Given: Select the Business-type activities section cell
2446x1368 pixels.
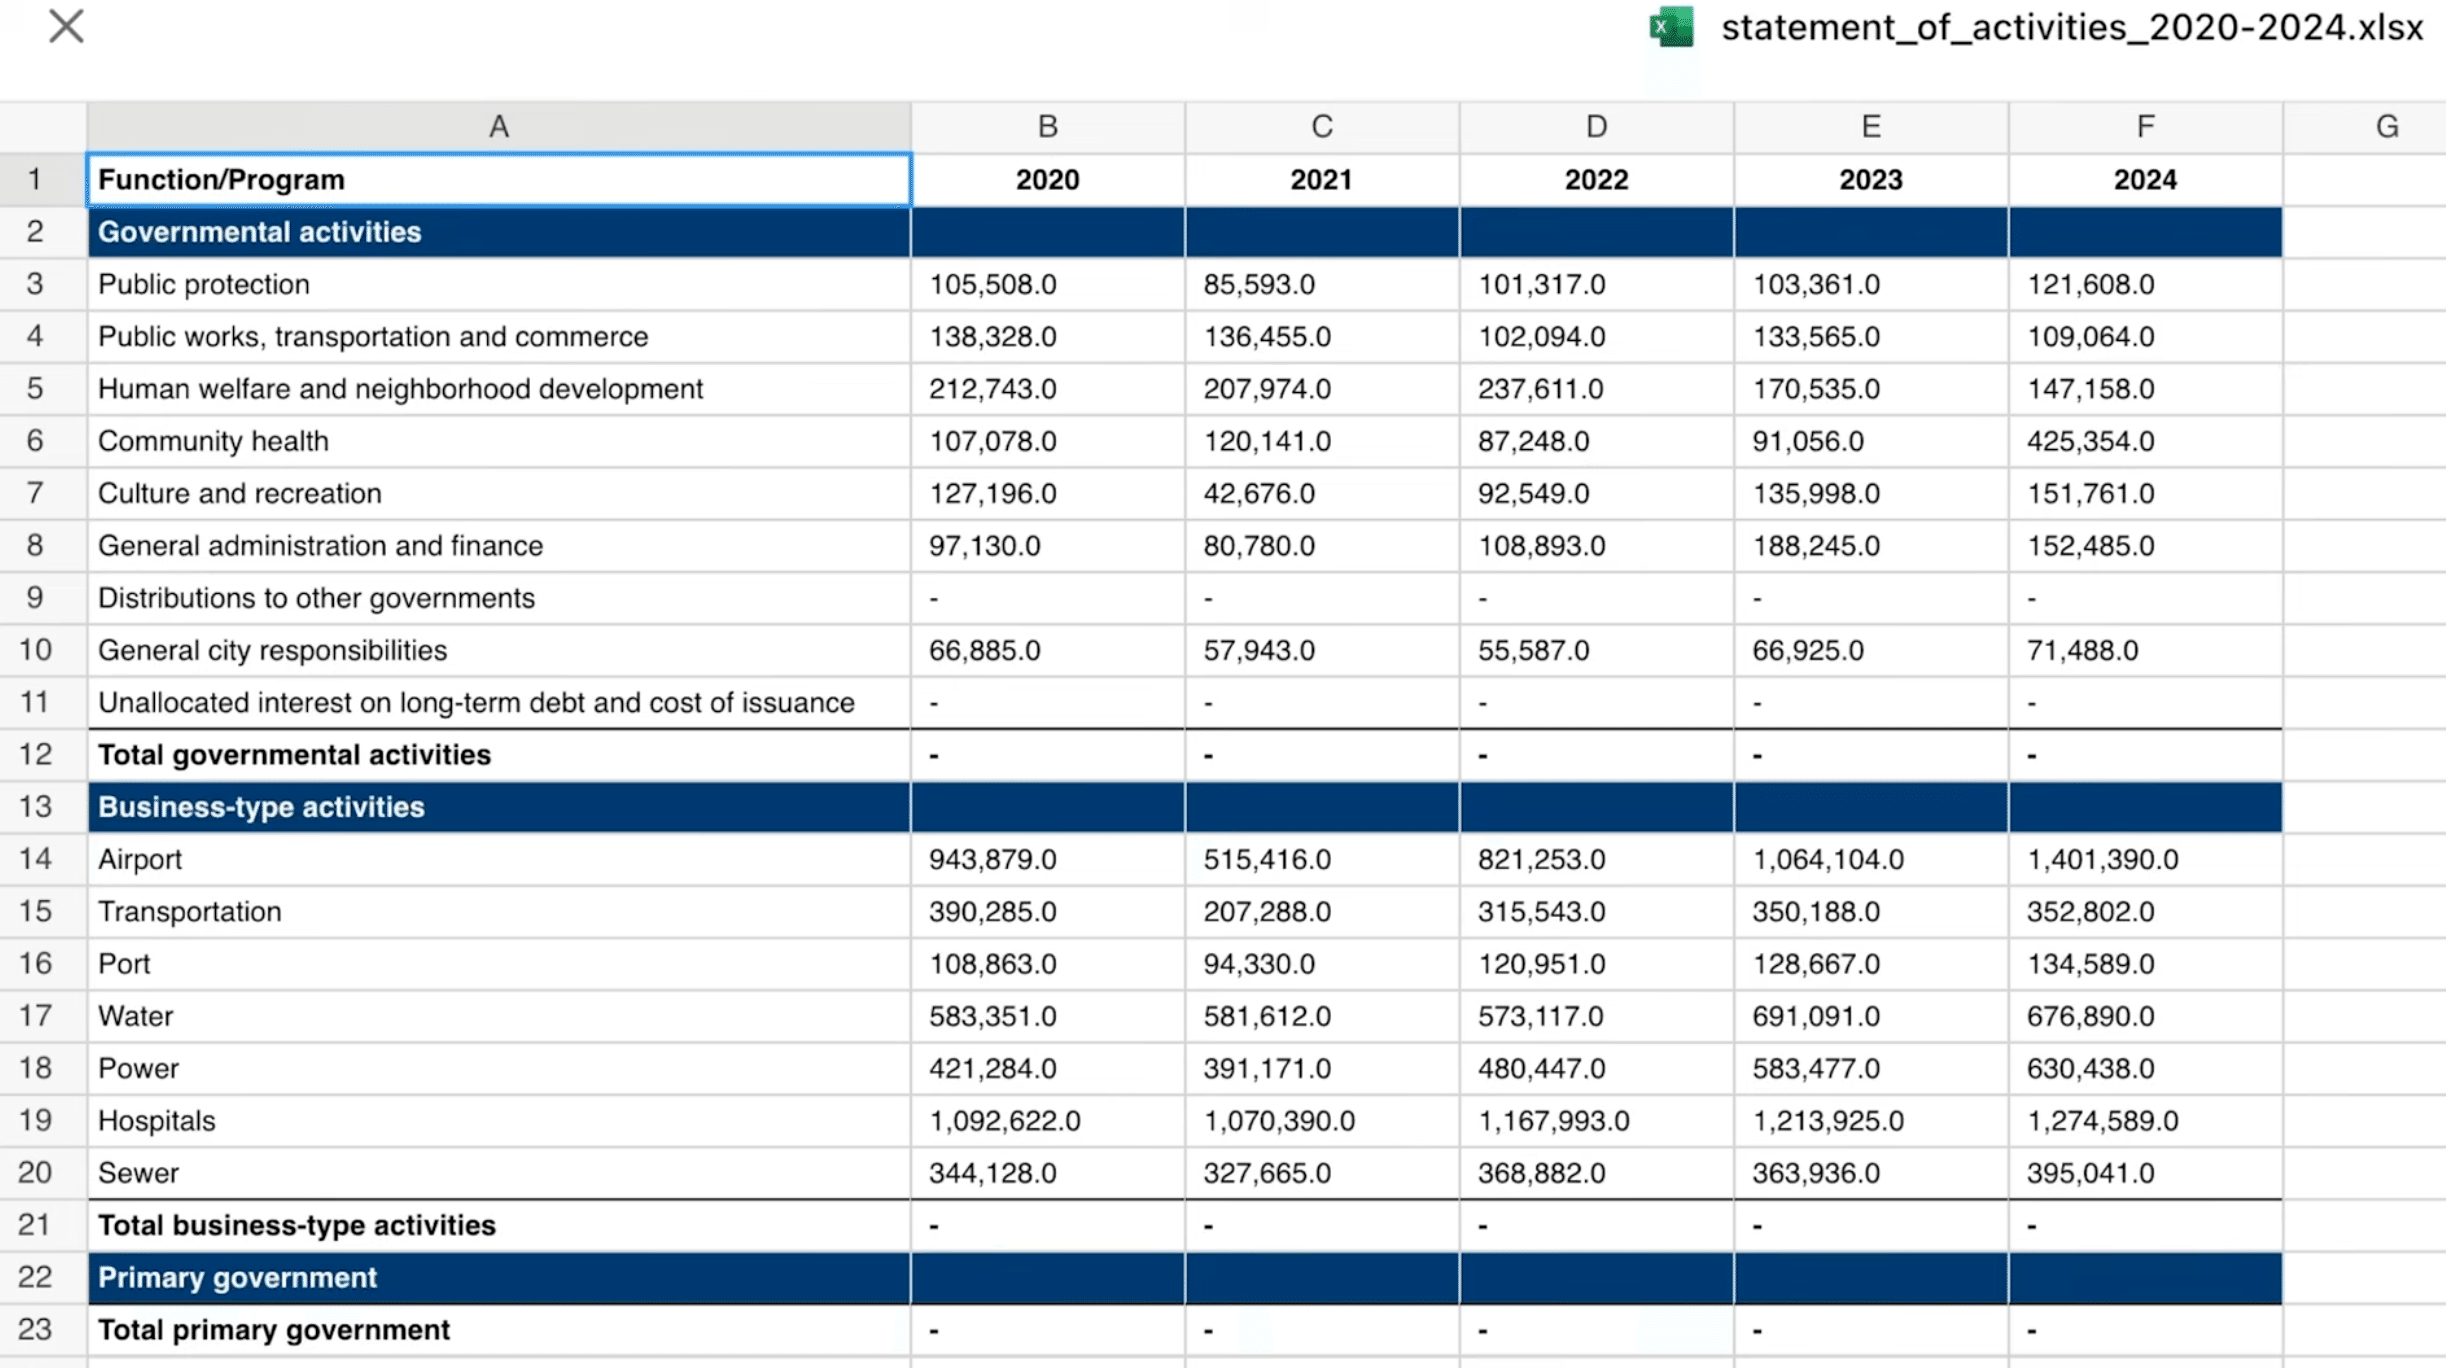Looking at the screenshot, I should 498,807.
